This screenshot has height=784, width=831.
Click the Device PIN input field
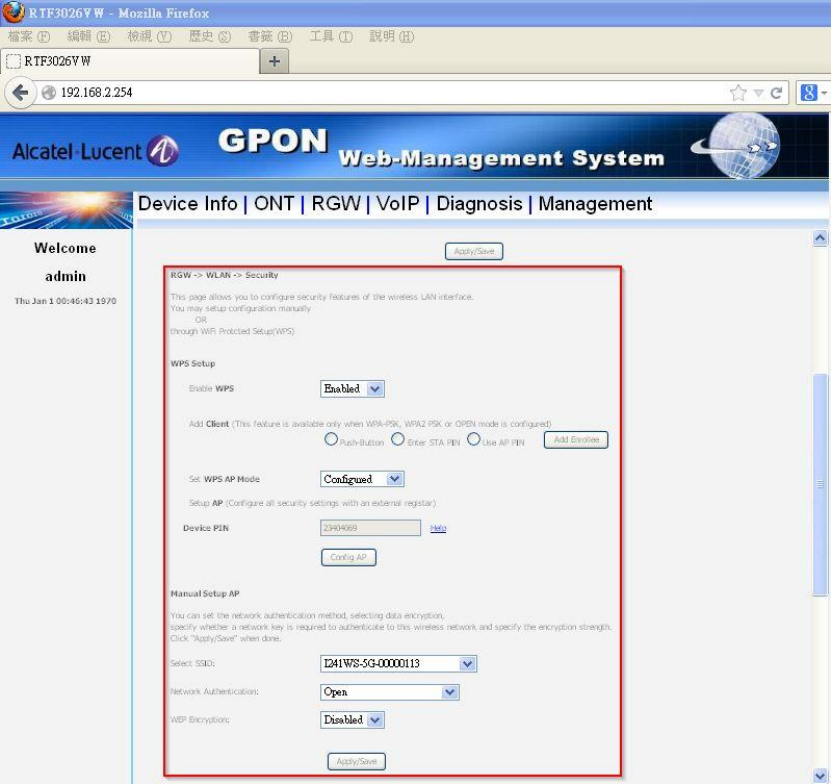tap(370, 528)
